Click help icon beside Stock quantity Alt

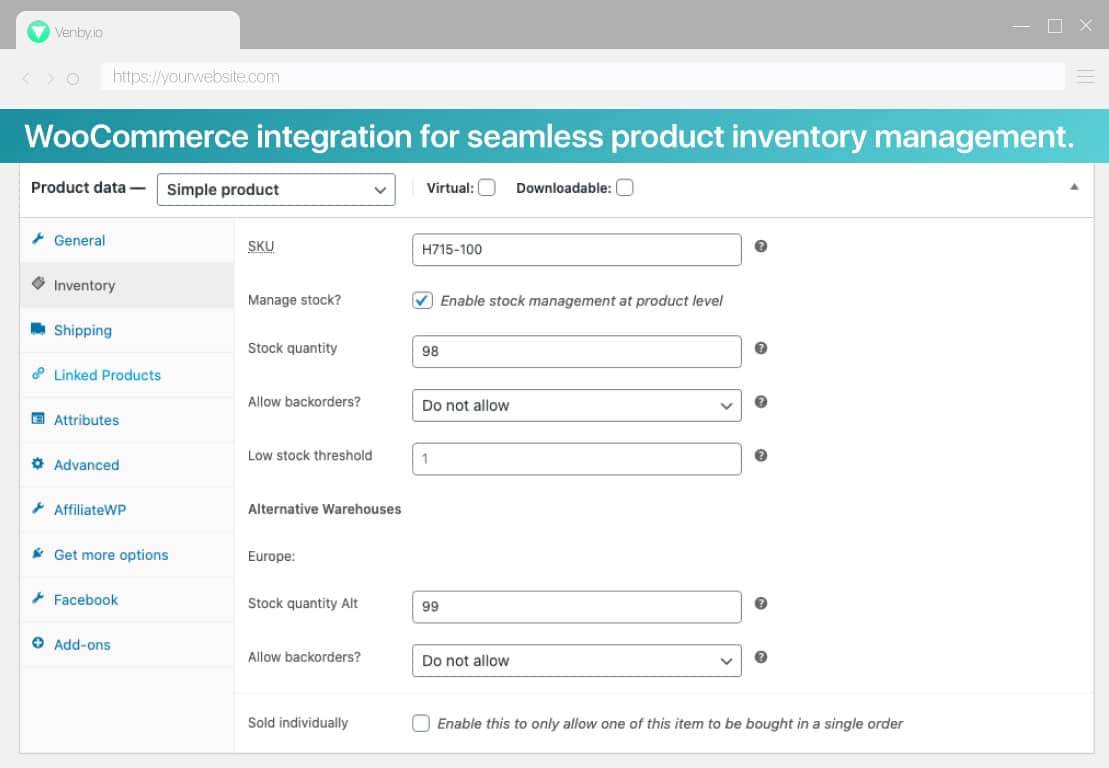(x=760, y=603)
